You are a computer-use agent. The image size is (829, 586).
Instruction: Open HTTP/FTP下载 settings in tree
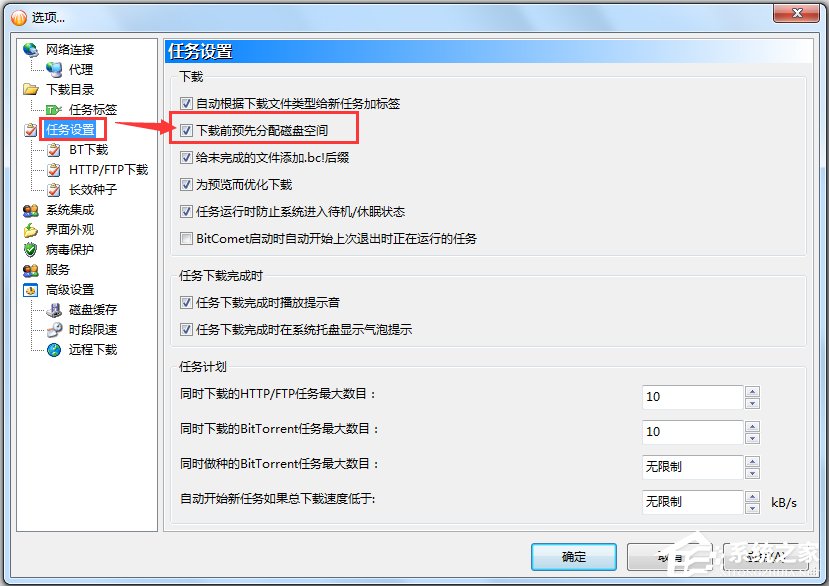tap(108, 170)
